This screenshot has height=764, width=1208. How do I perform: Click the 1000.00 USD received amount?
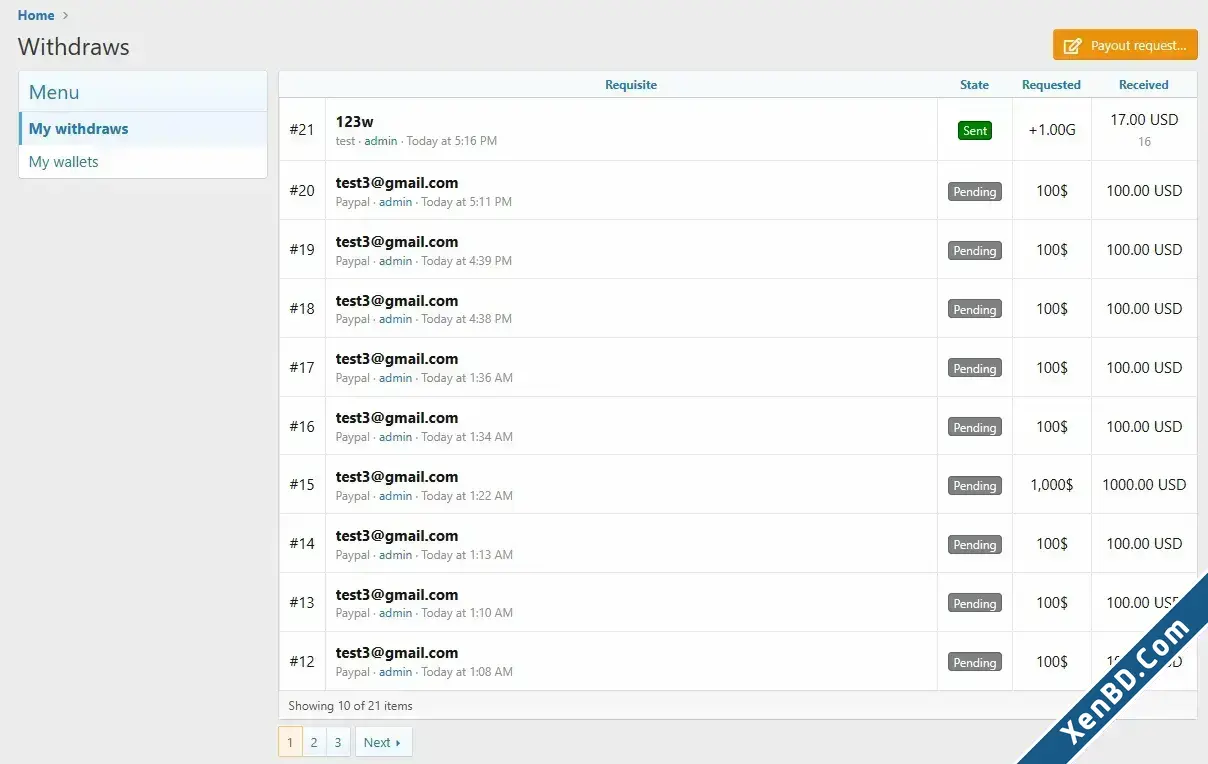pos(1144,485)
